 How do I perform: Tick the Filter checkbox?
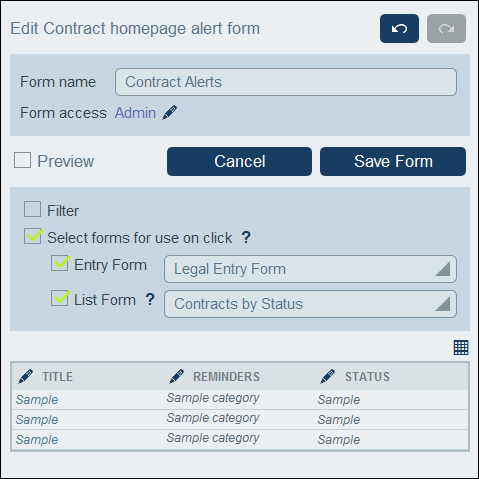tap(32, 209)
